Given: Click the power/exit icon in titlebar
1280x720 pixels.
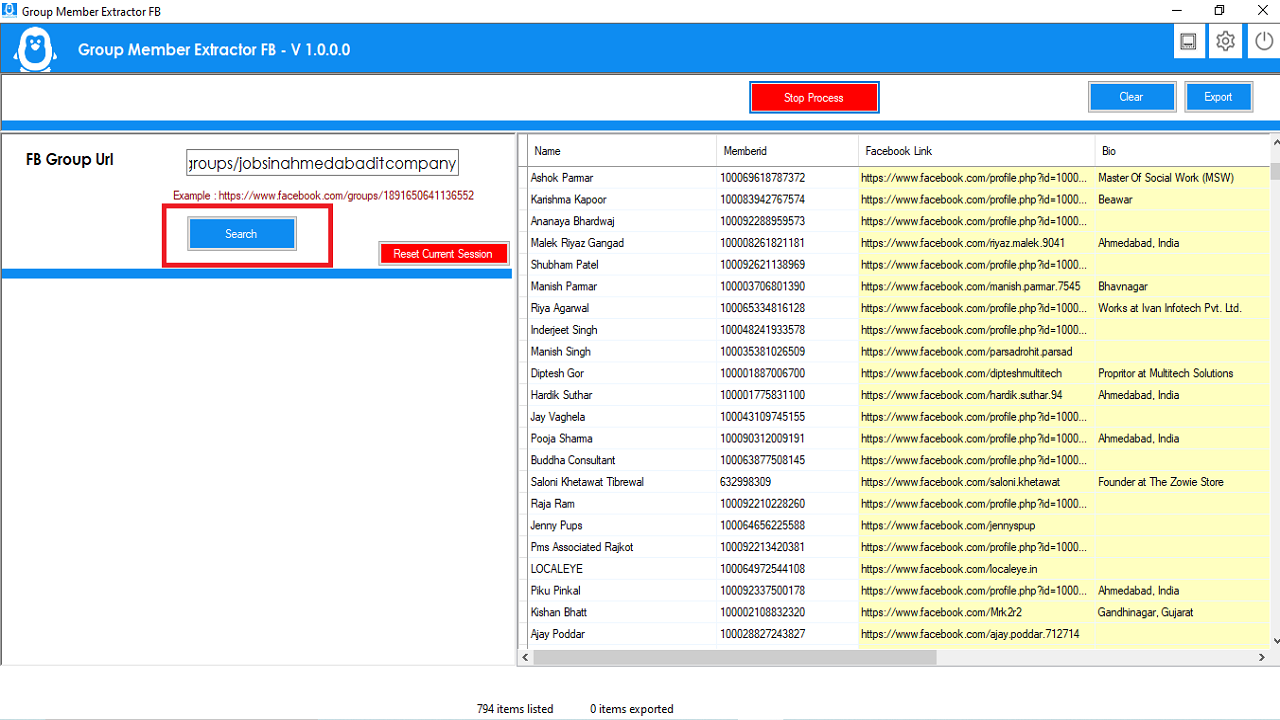Looking at the screenshot, I should click(x=1262, y=41).
